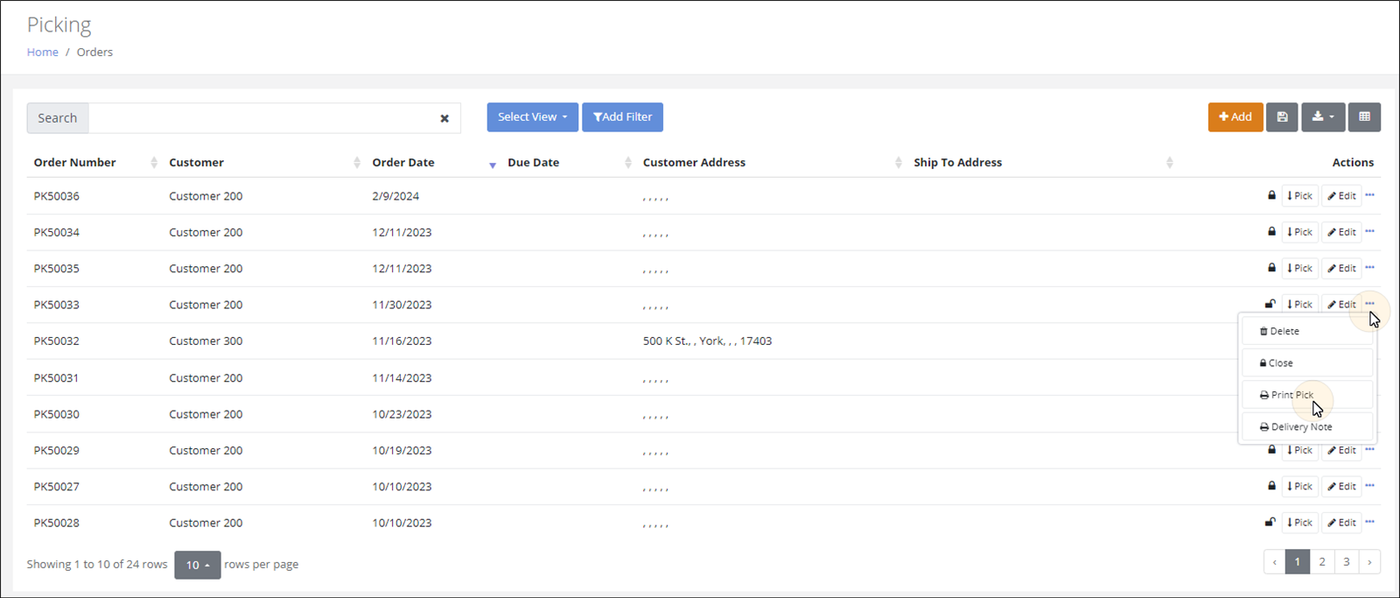Click the Edit button for PK50027

click(x=1342, y=486)
